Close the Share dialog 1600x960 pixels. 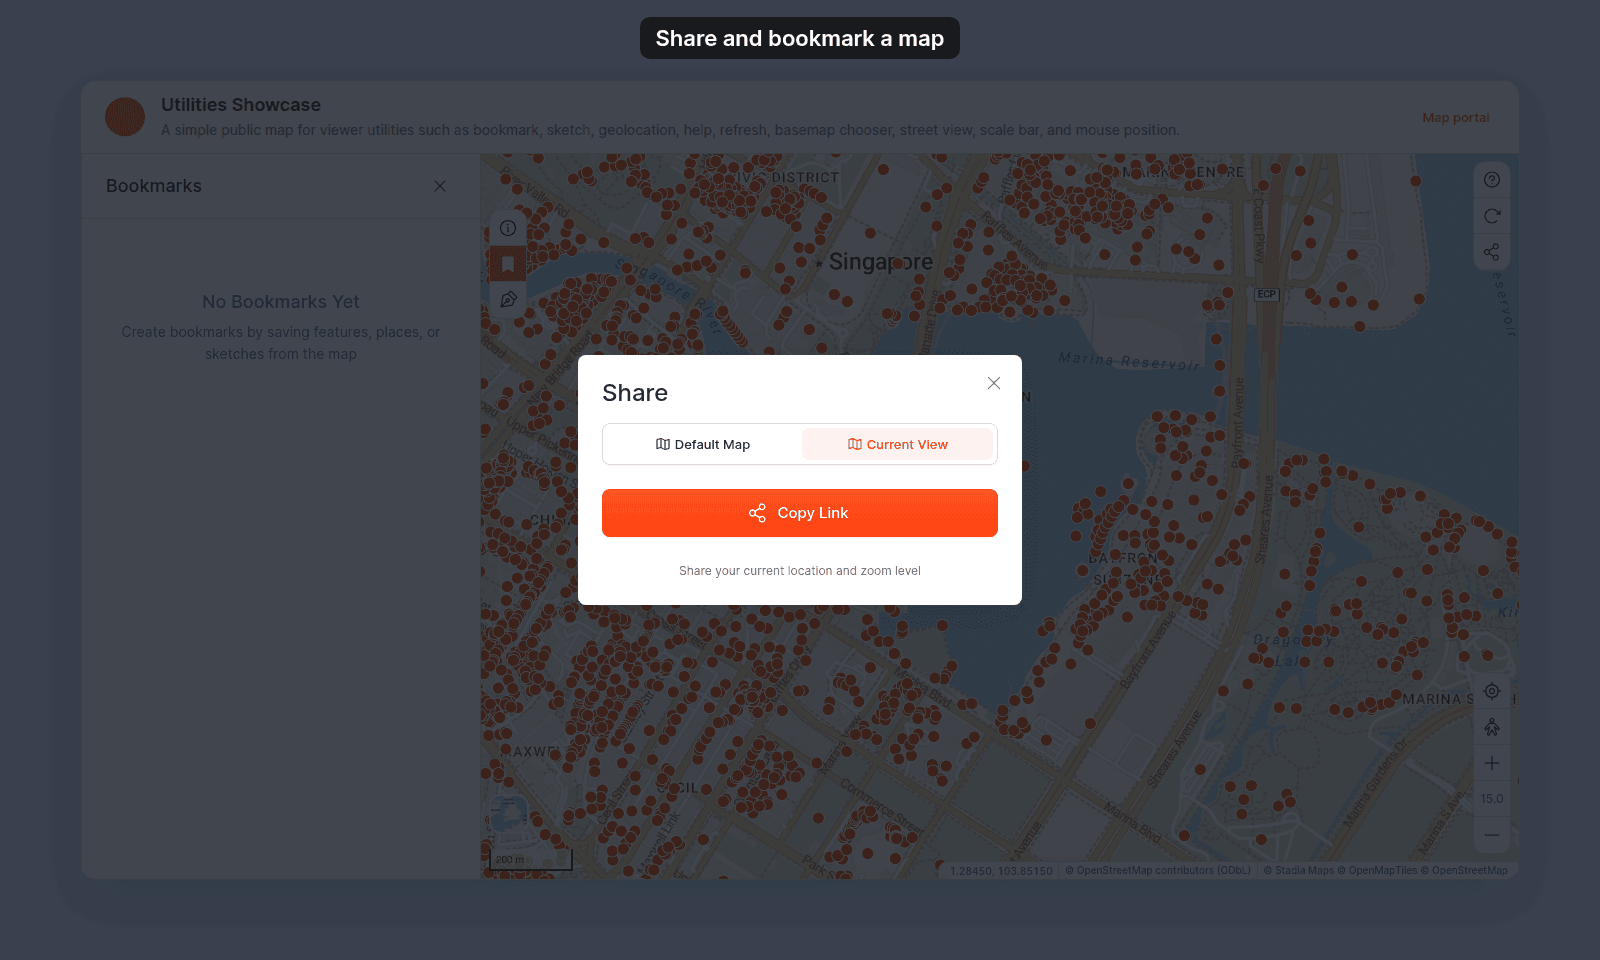tap(994, 383)
